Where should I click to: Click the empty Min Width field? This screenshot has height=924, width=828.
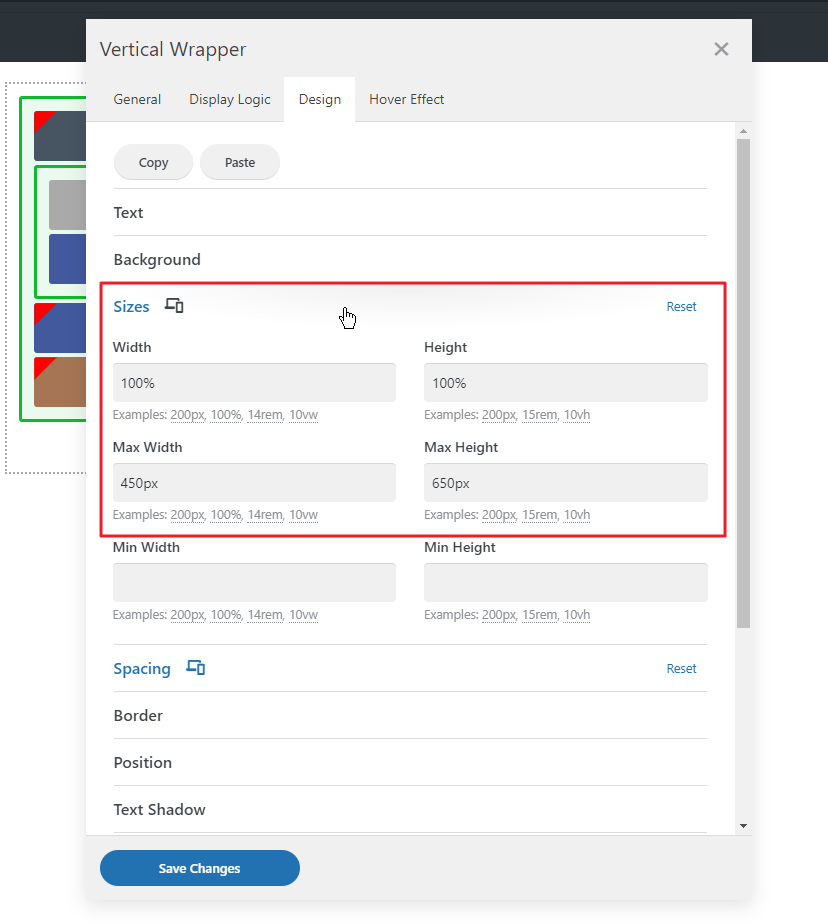[255, 582]
